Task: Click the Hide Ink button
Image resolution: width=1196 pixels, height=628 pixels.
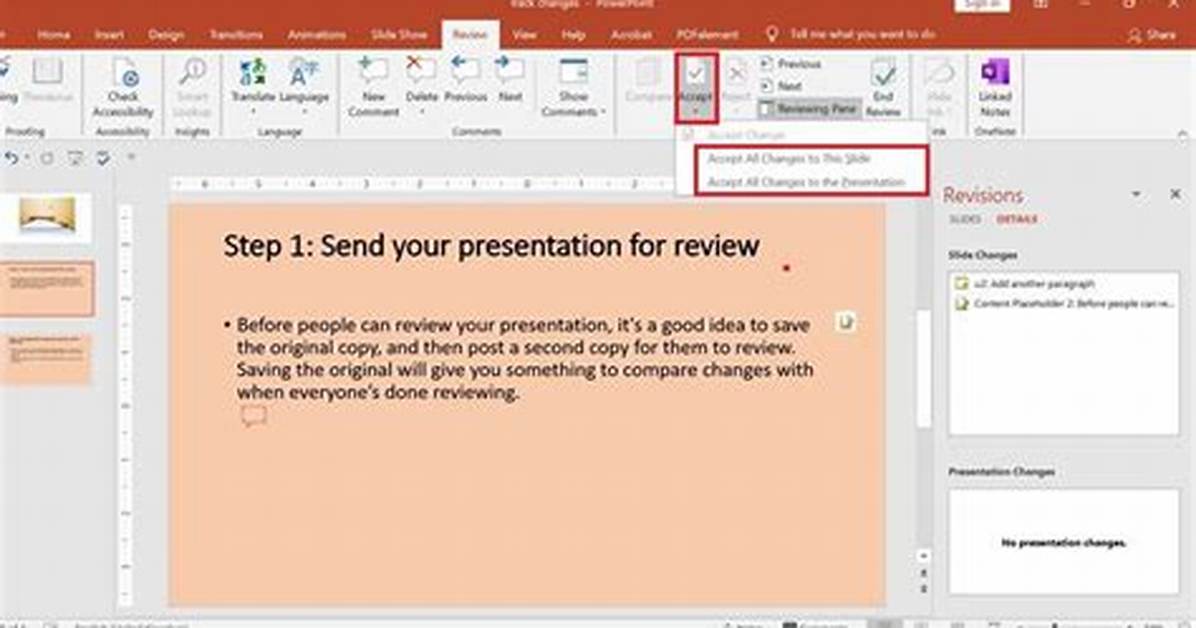Action: coord(939,89)
